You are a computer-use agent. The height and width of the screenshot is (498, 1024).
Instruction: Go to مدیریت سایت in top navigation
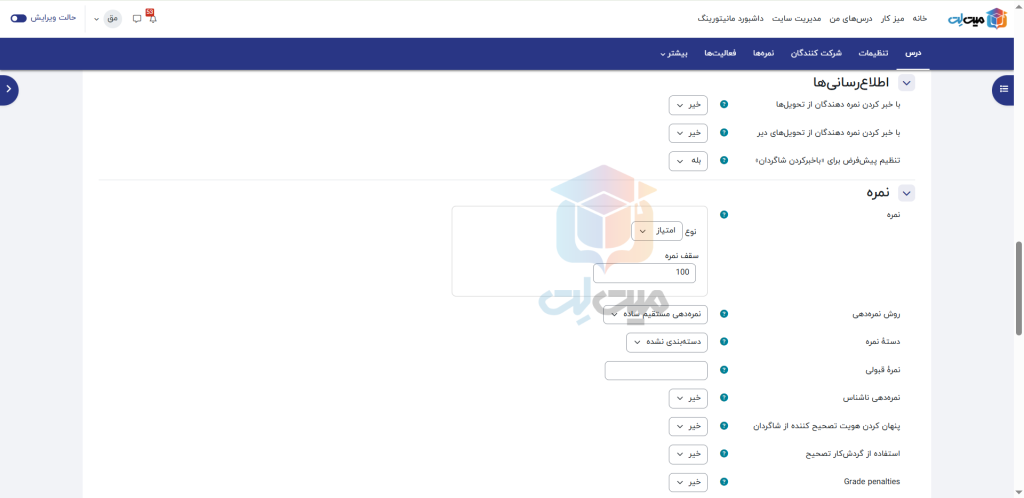797,18
